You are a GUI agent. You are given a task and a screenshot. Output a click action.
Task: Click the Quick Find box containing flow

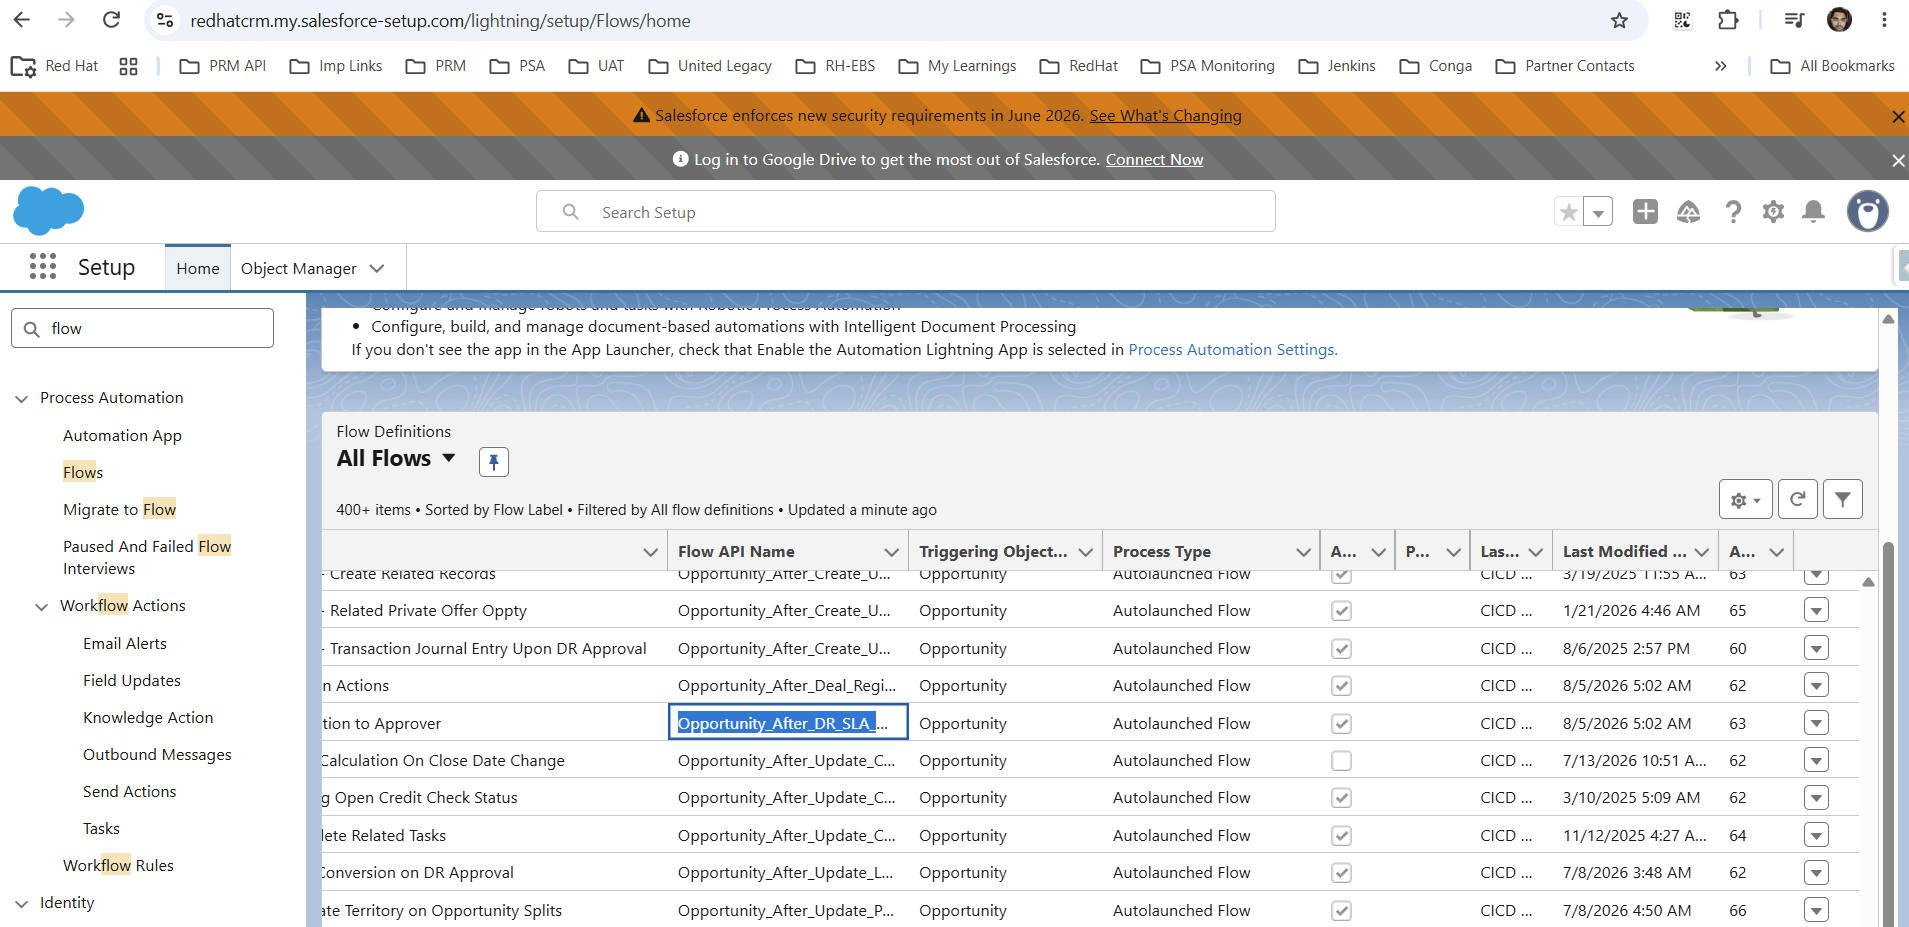[142, 328]
